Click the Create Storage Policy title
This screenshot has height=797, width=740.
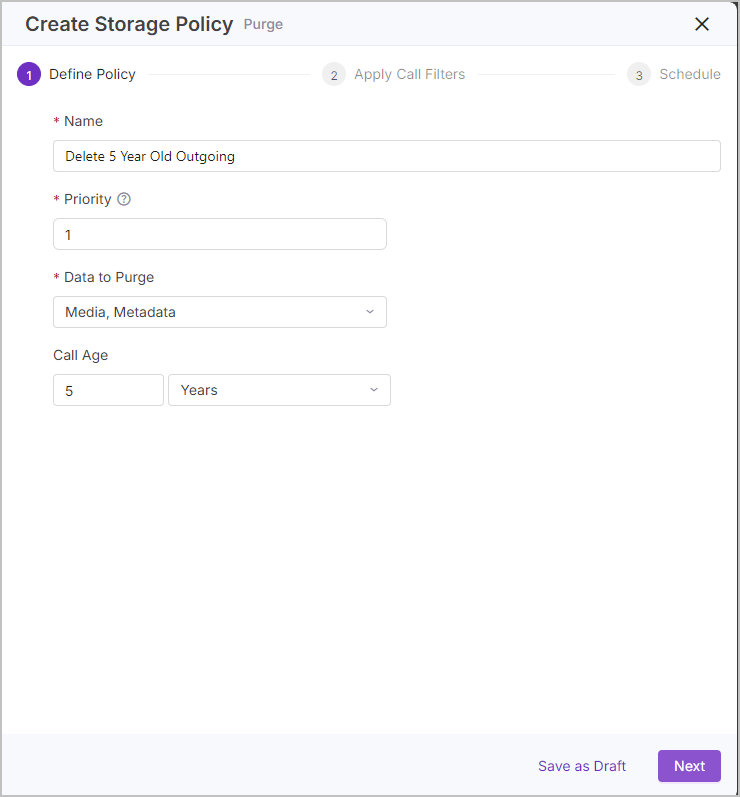pyautogui.click(x=129, y=24)
